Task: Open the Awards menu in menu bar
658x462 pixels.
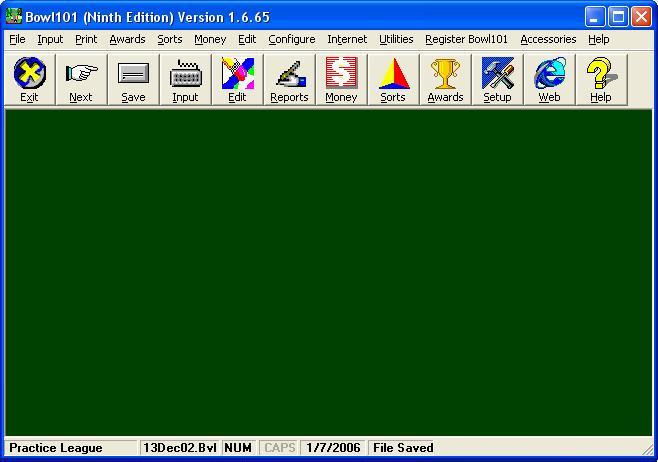Action: (127, 39)
